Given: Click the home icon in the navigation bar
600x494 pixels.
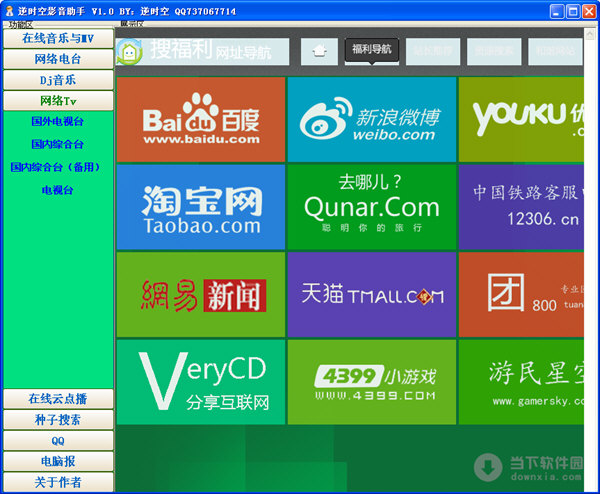Looking at the screenshot, I should coord(320,51).
